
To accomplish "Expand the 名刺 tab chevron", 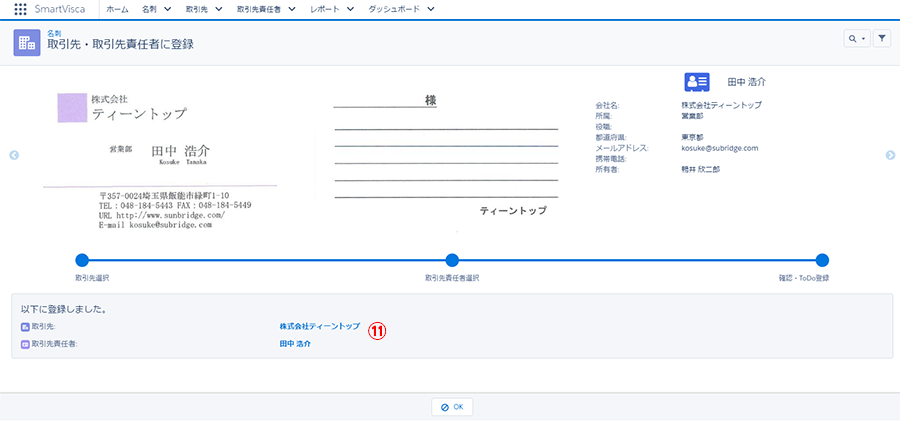I will (168, 9).
